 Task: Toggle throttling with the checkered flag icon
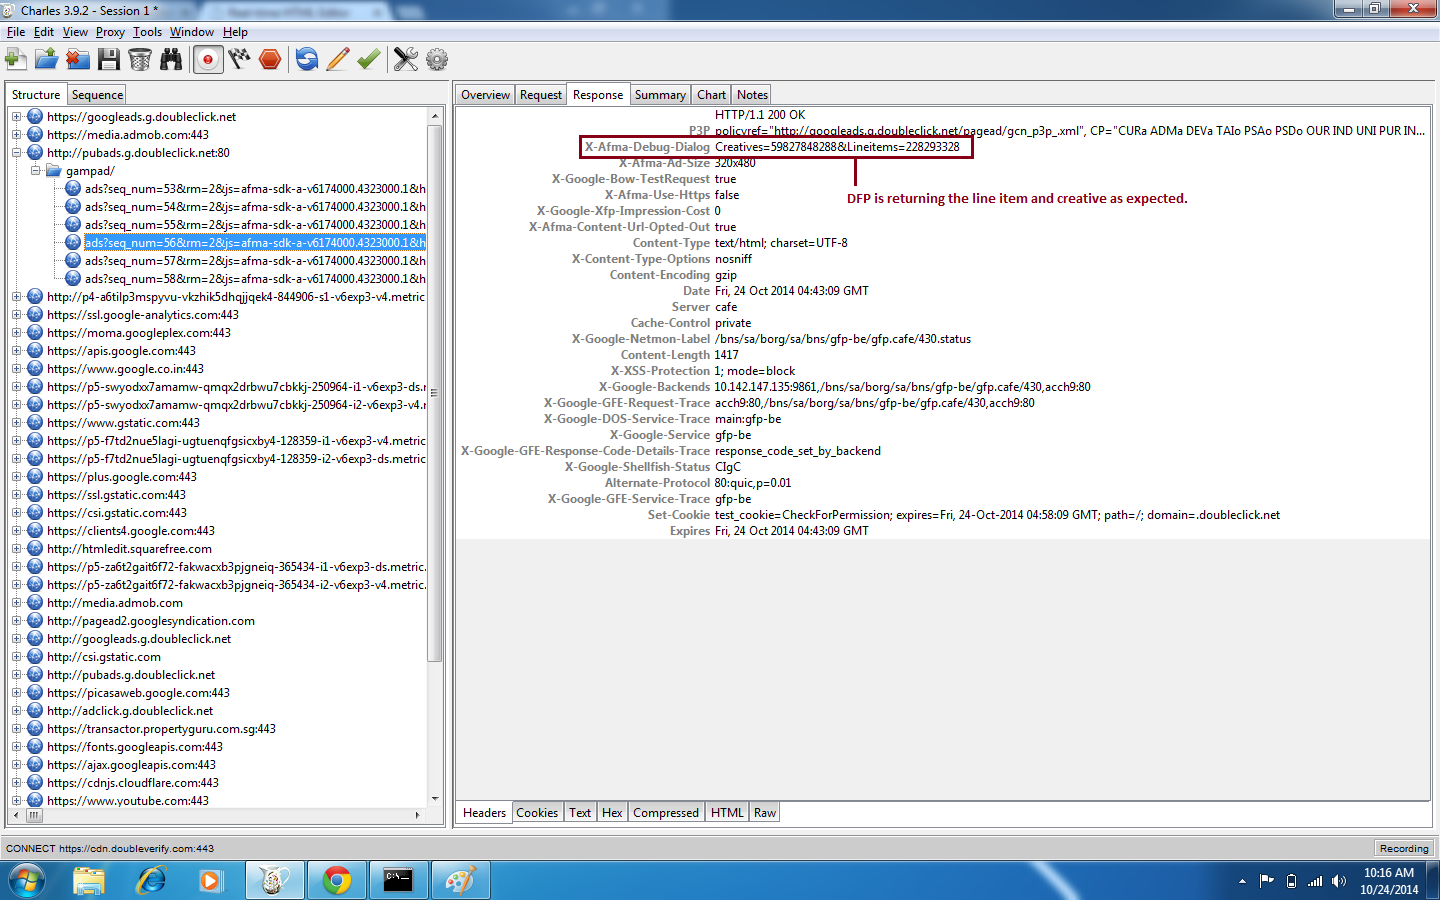(239, 59)
